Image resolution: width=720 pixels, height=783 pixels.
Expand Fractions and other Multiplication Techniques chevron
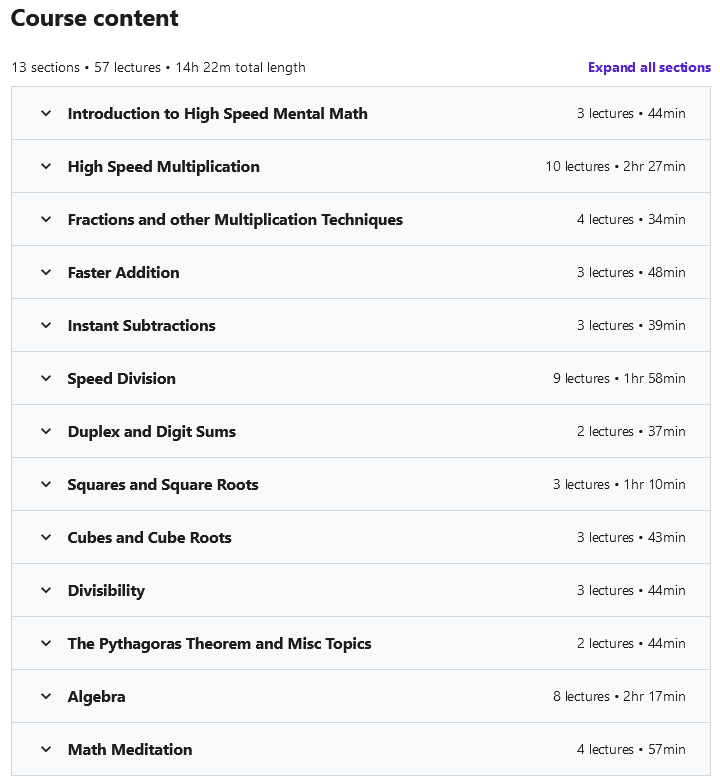[46, 219]
